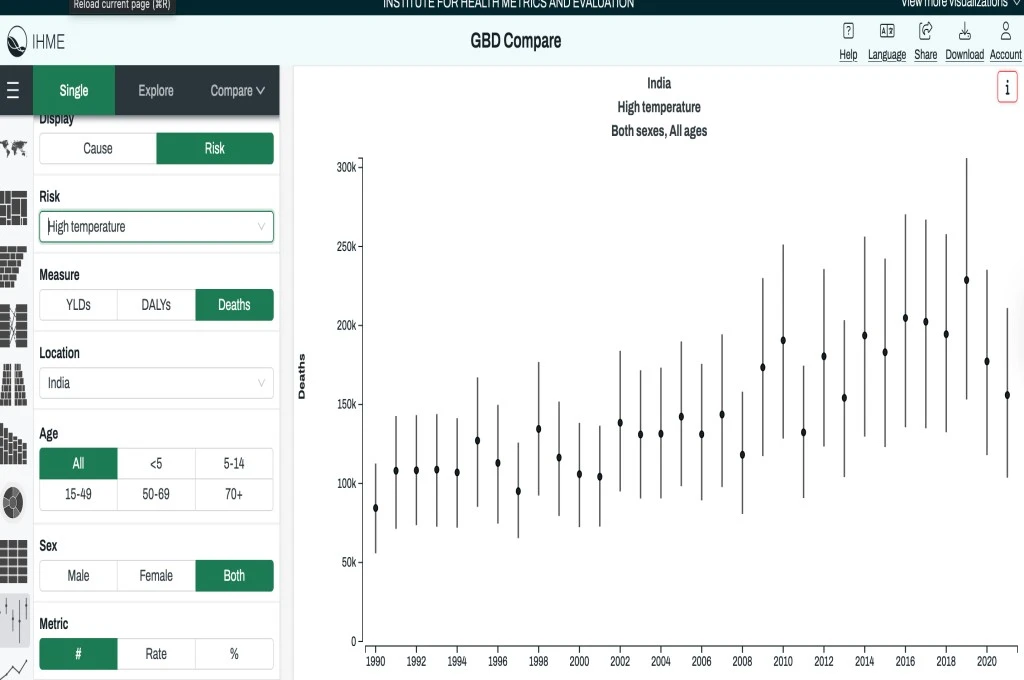Image resolution: width=1024 pixels, height=680 pixels.
Task: Open the hamburger menu in sidebar
Action: tap(13, 91)
